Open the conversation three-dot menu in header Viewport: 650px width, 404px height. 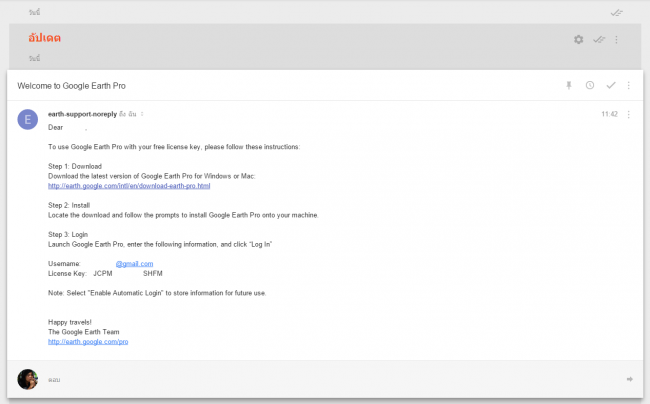[628, 86]
